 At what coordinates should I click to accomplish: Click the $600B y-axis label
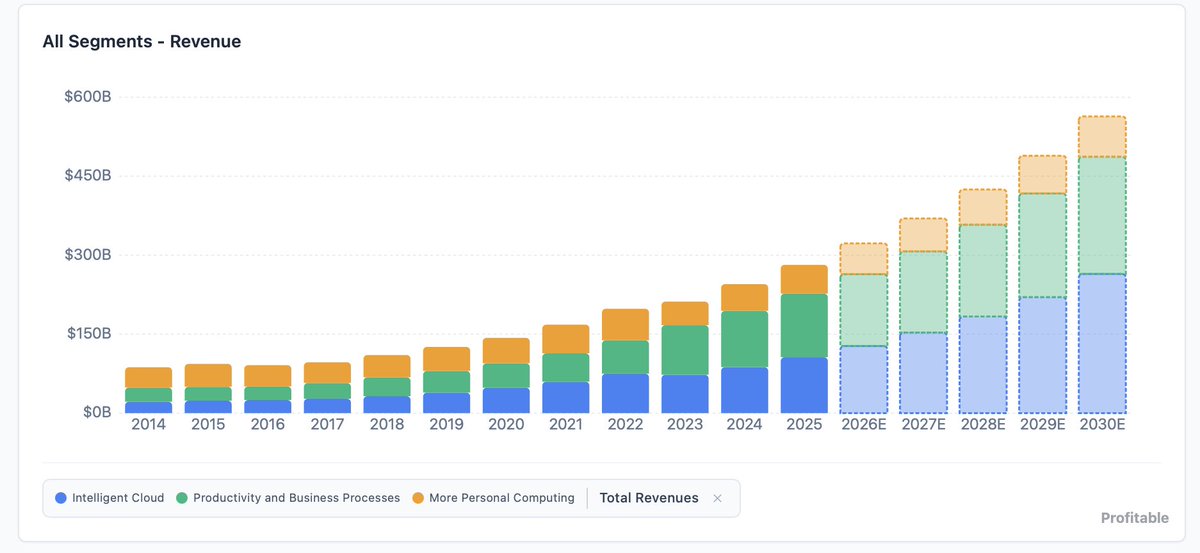pos(86,97)
